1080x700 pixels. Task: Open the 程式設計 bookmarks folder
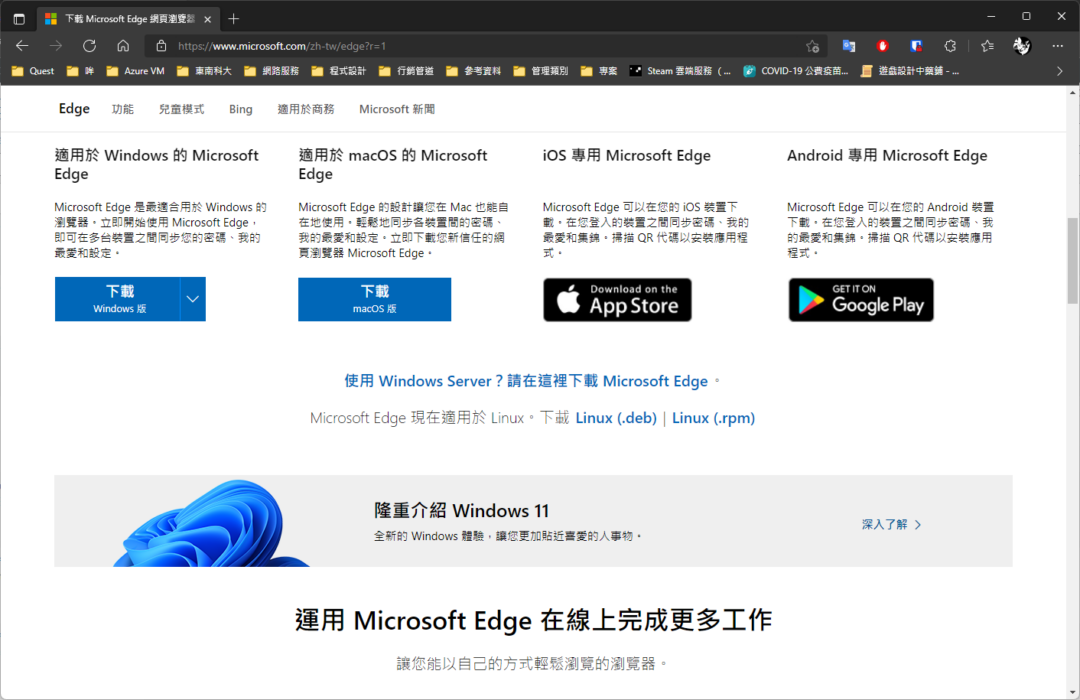339,71
